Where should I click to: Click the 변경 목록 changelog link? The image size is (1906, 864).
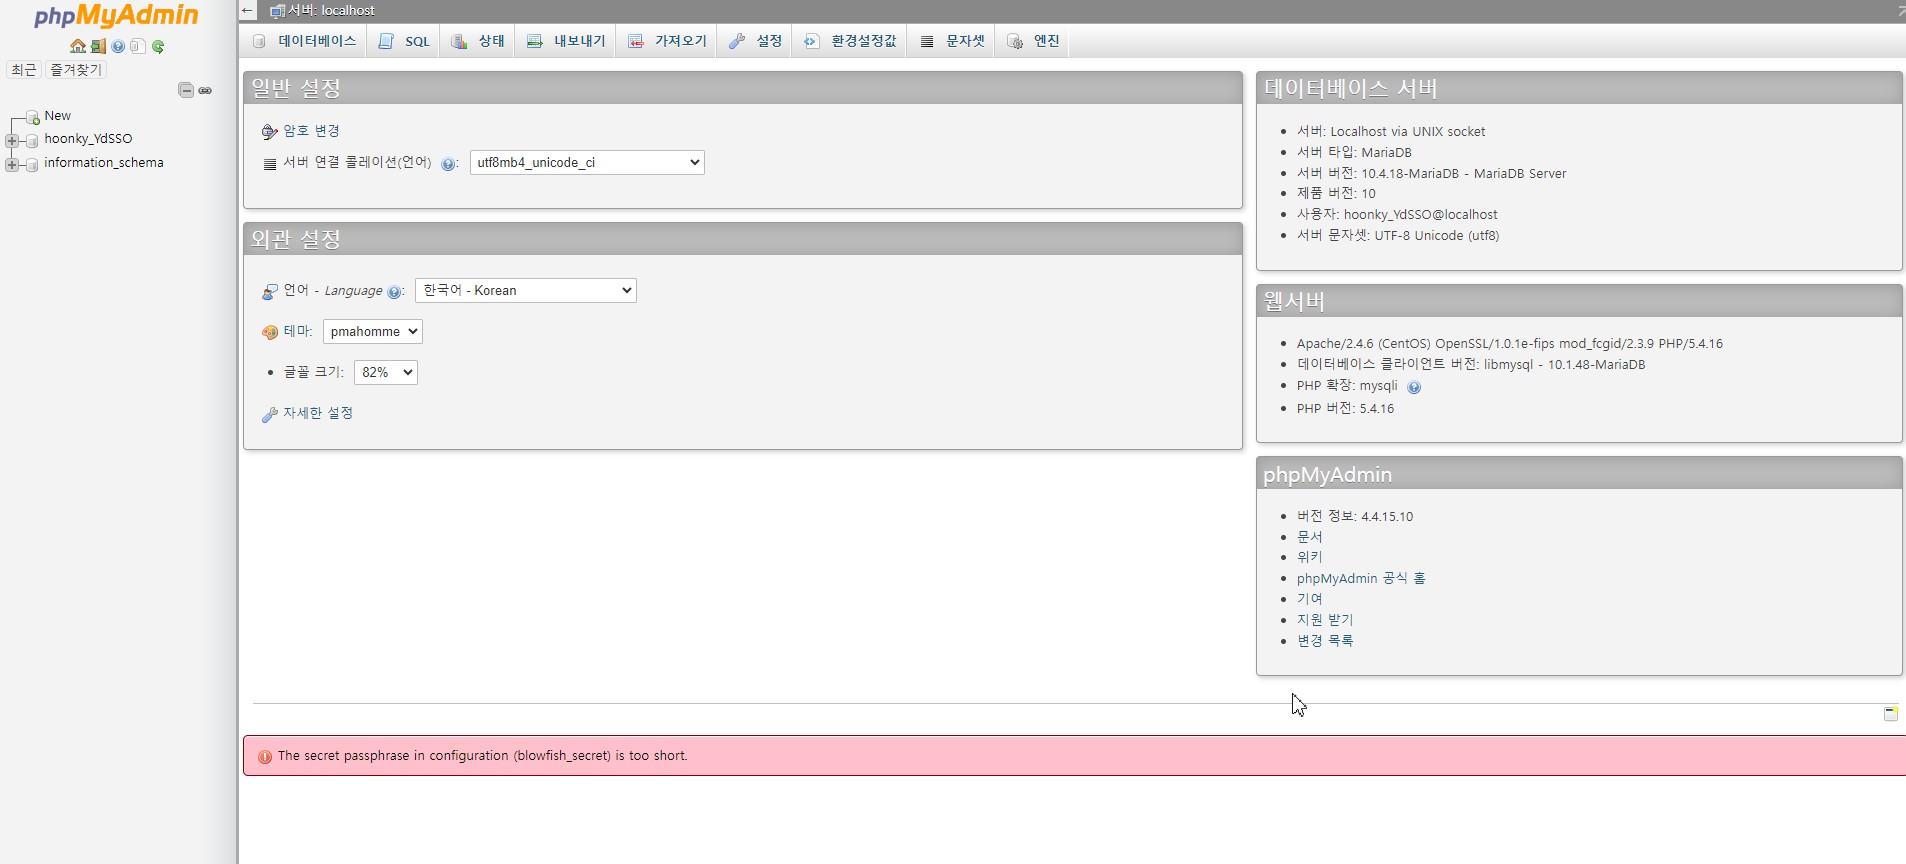pos(1325,641)
